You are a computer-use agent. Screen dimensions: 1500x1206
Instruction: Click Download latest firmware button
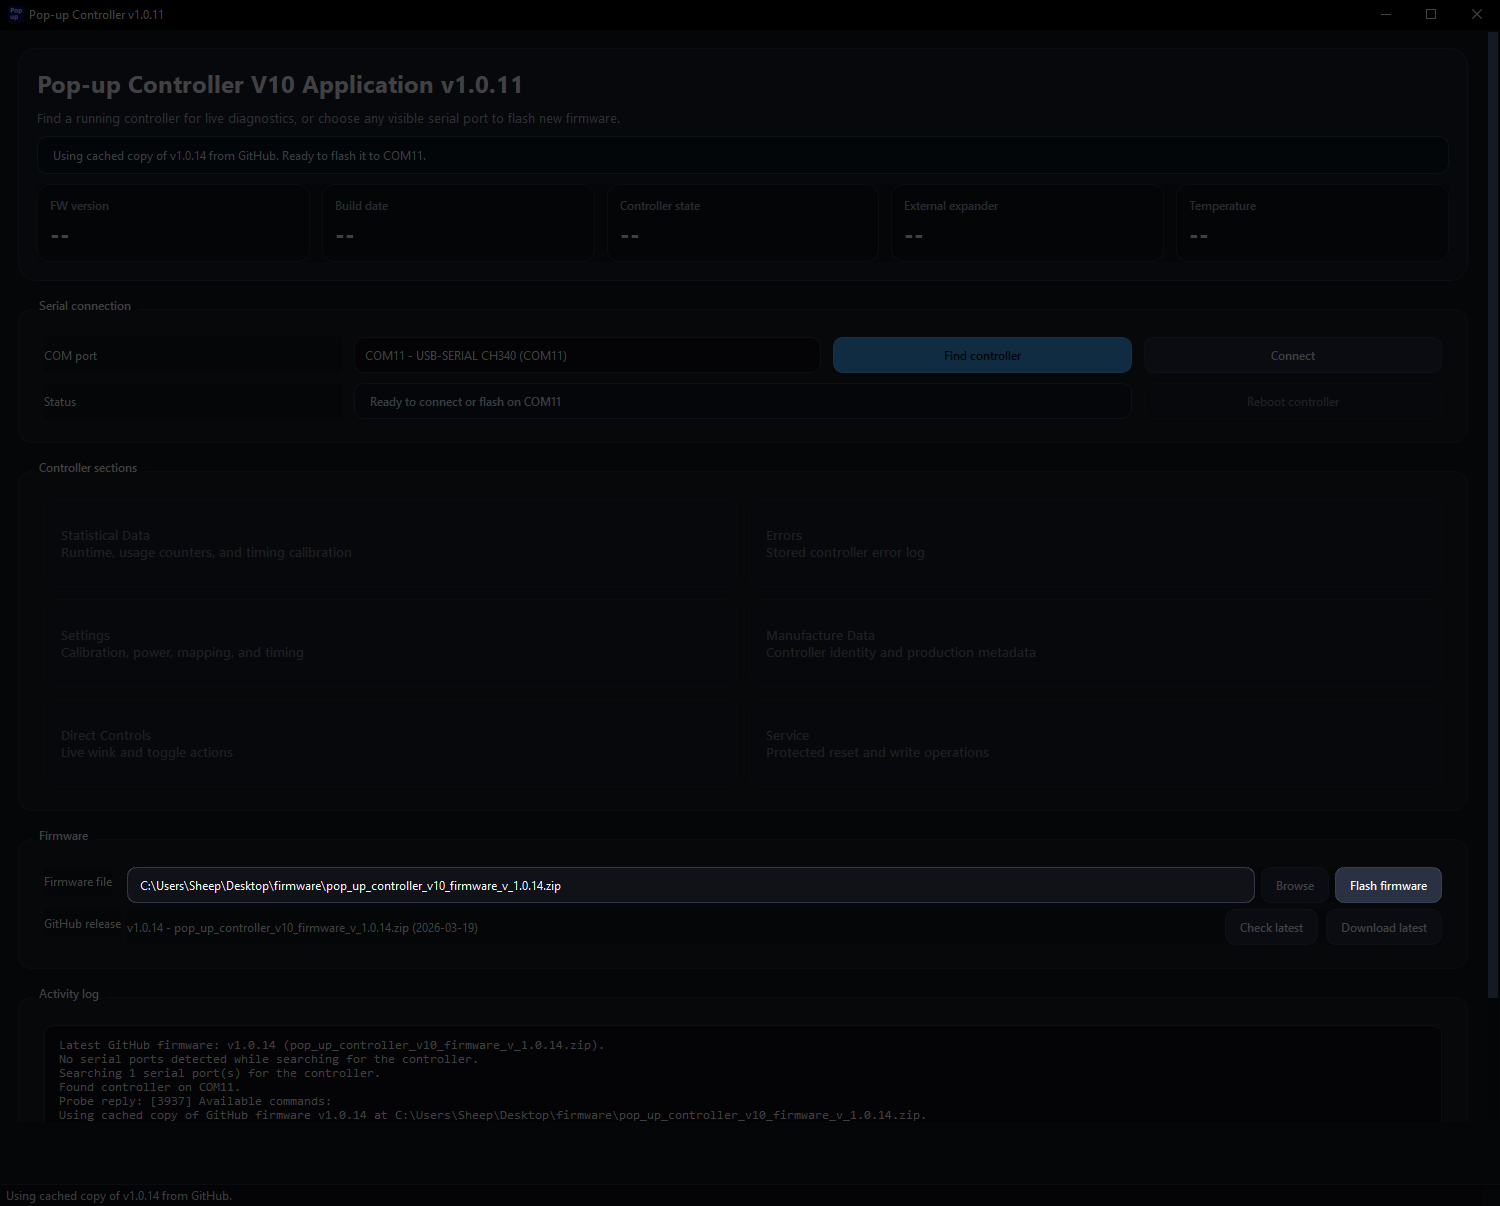click(1383, 927)
